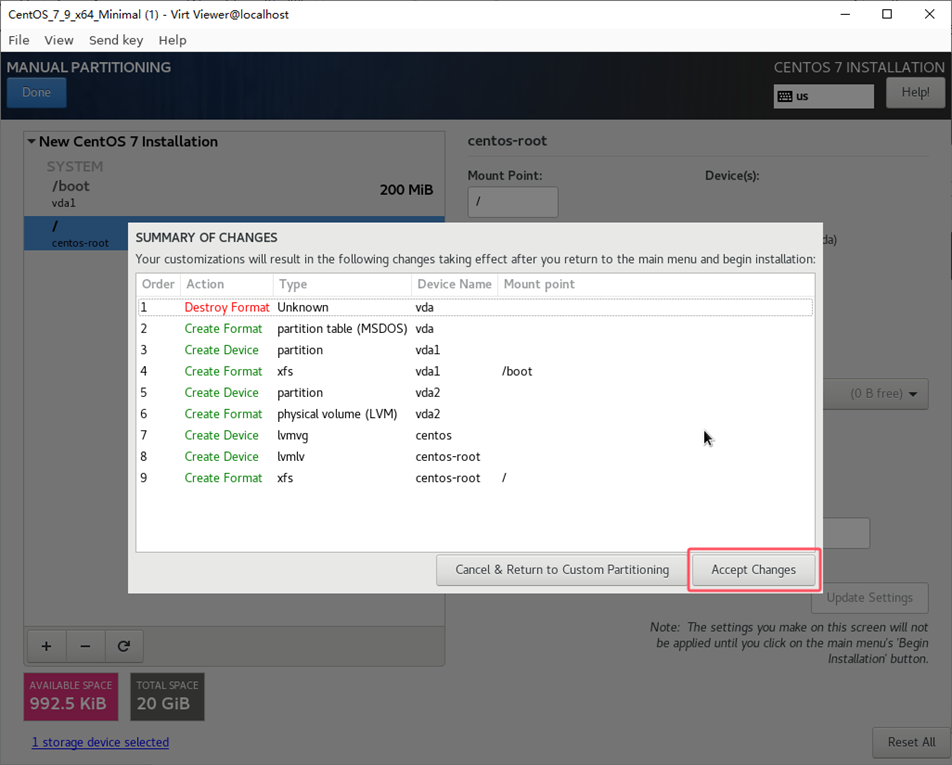The width and height of the screenshot is (952, 765).
Task: Click the '200 MiB' size of /boot
Action: click(406, 190)
